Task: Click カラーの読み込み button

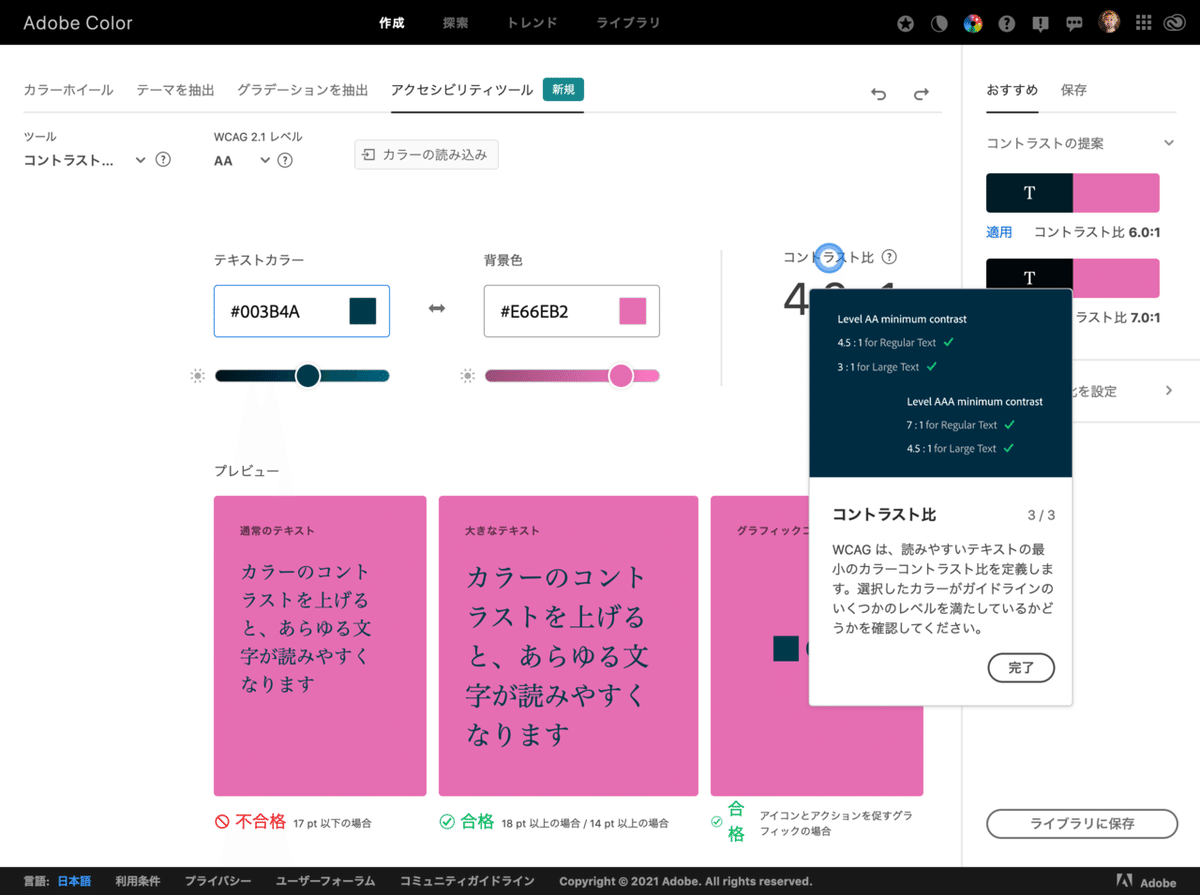Action: [x=427, y=155]
